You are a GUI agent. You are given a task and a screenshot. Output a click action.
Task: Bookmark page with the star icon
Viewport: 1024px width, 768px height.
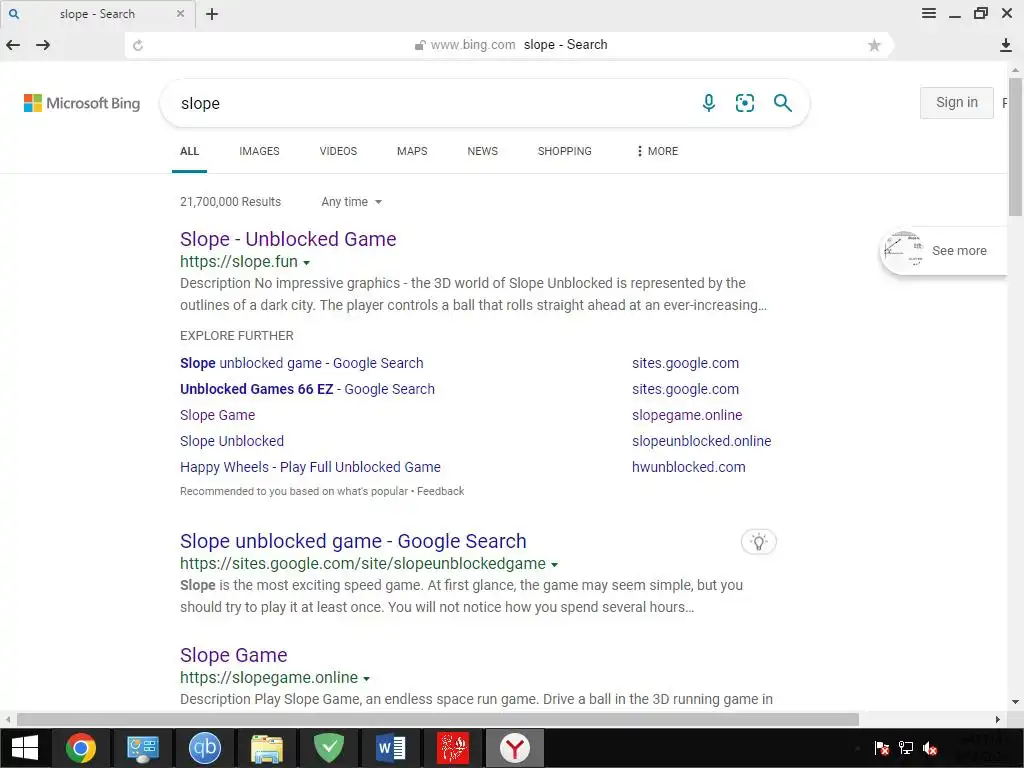pos(874,45)
